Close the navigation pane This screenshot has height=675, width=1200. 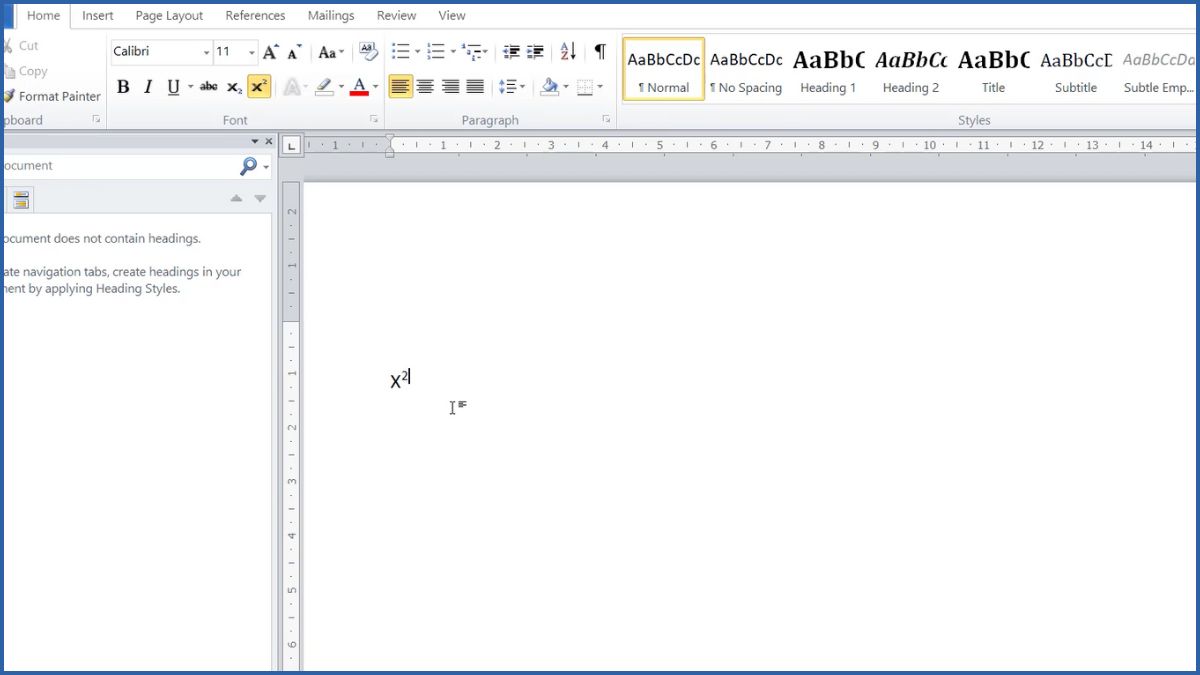pyautogui.click(x=269, y=141)
